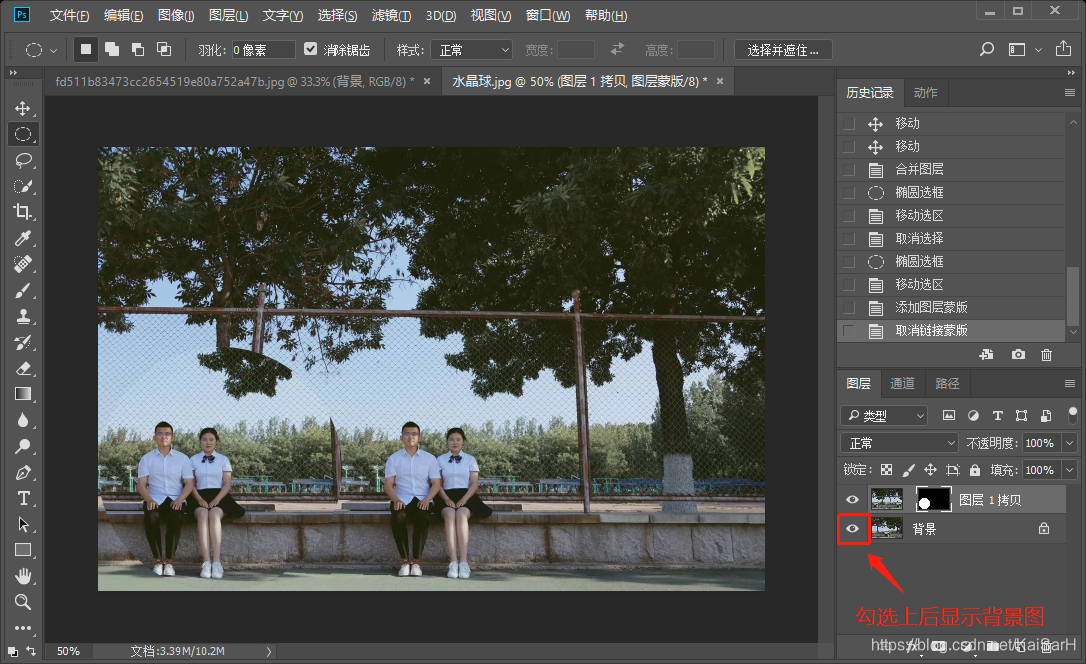Select the Type tool

coord(23,499)
